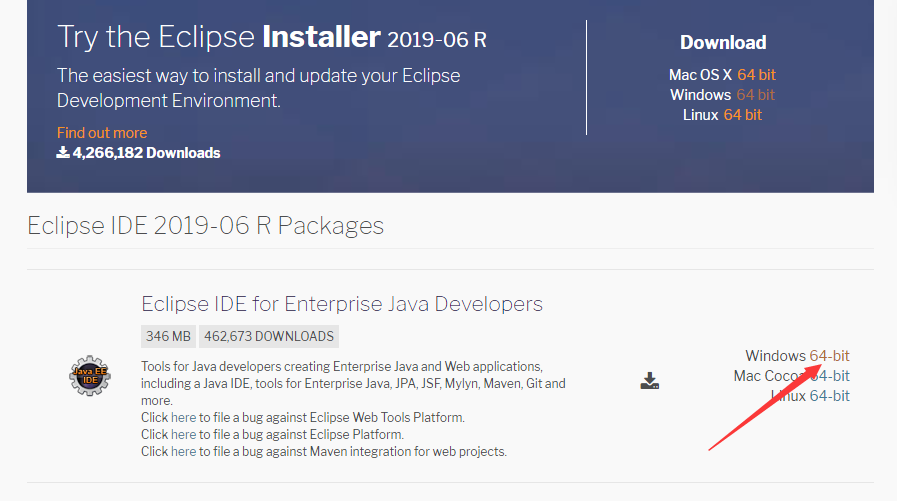This screenshot has width=897, height=501.
Task: Click the Download heading in the banner
Action: coord(723,42)
